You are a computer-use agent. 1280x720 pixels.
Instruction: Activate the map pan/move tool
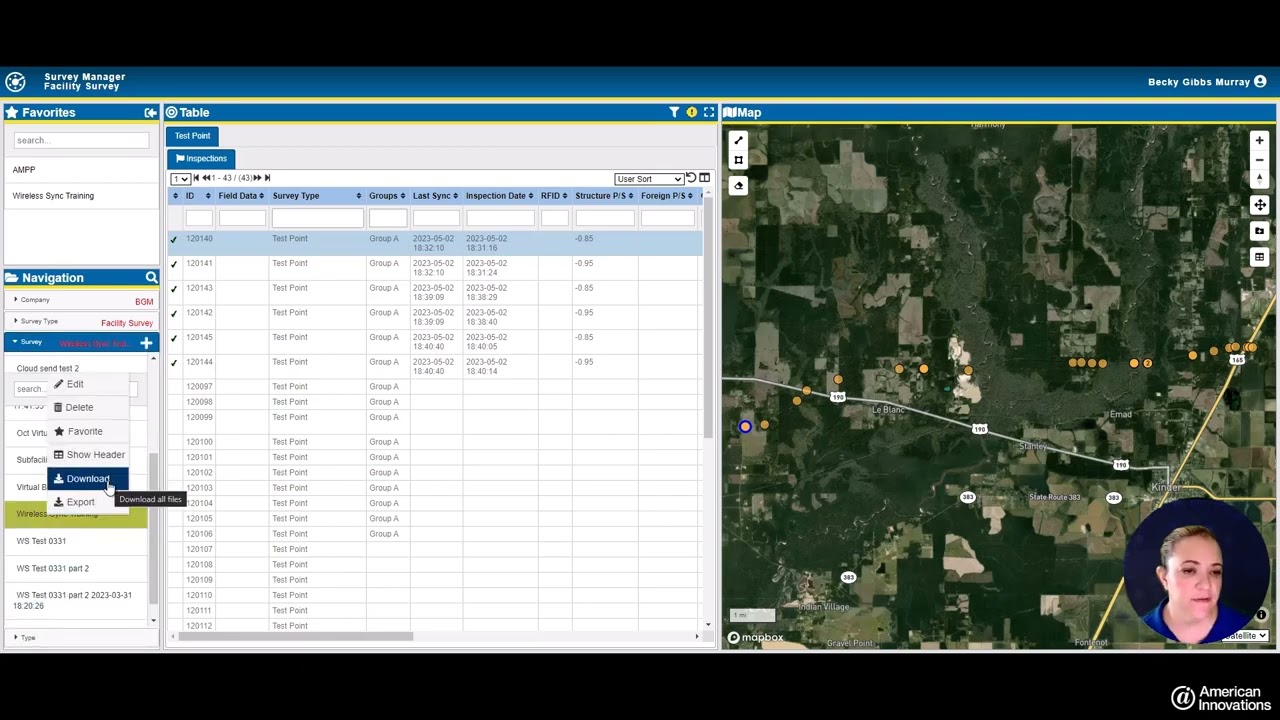(1259, 205)
